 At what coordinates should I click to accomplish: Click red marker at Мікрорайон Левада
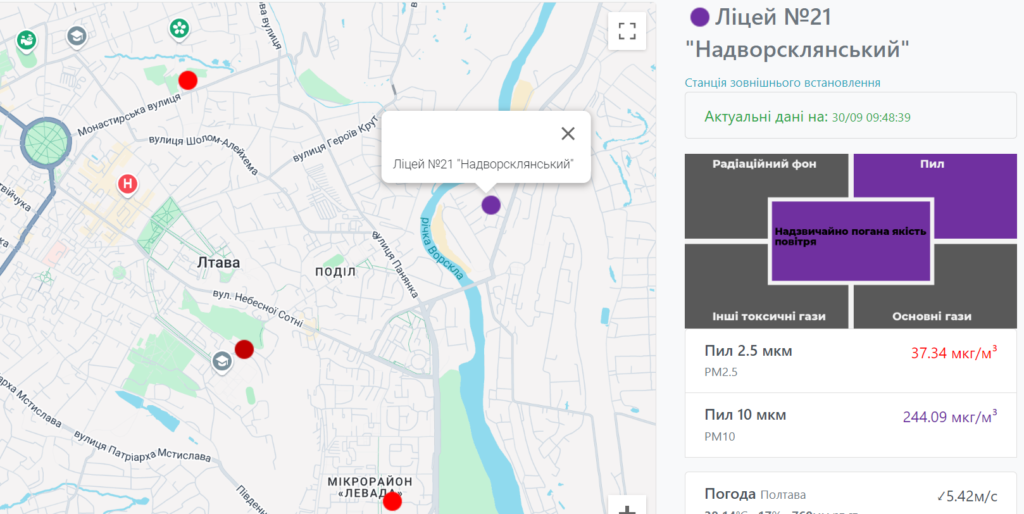[x=392, y=500]
